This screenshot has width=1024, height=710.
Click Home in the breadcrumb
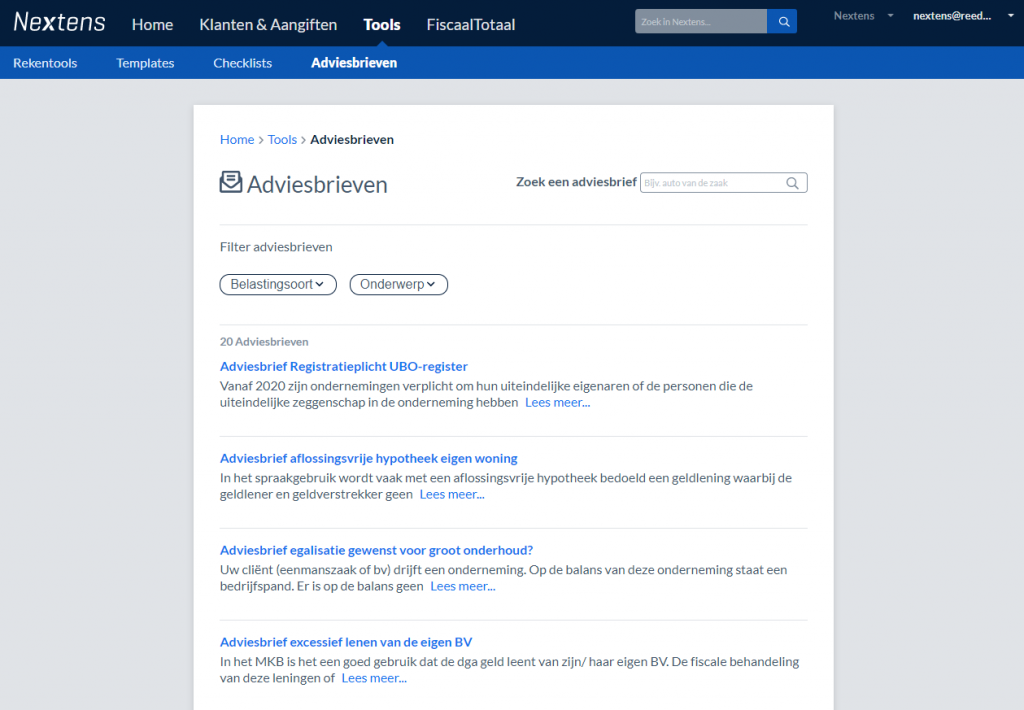pyautogui.click(x=236, y=139)
